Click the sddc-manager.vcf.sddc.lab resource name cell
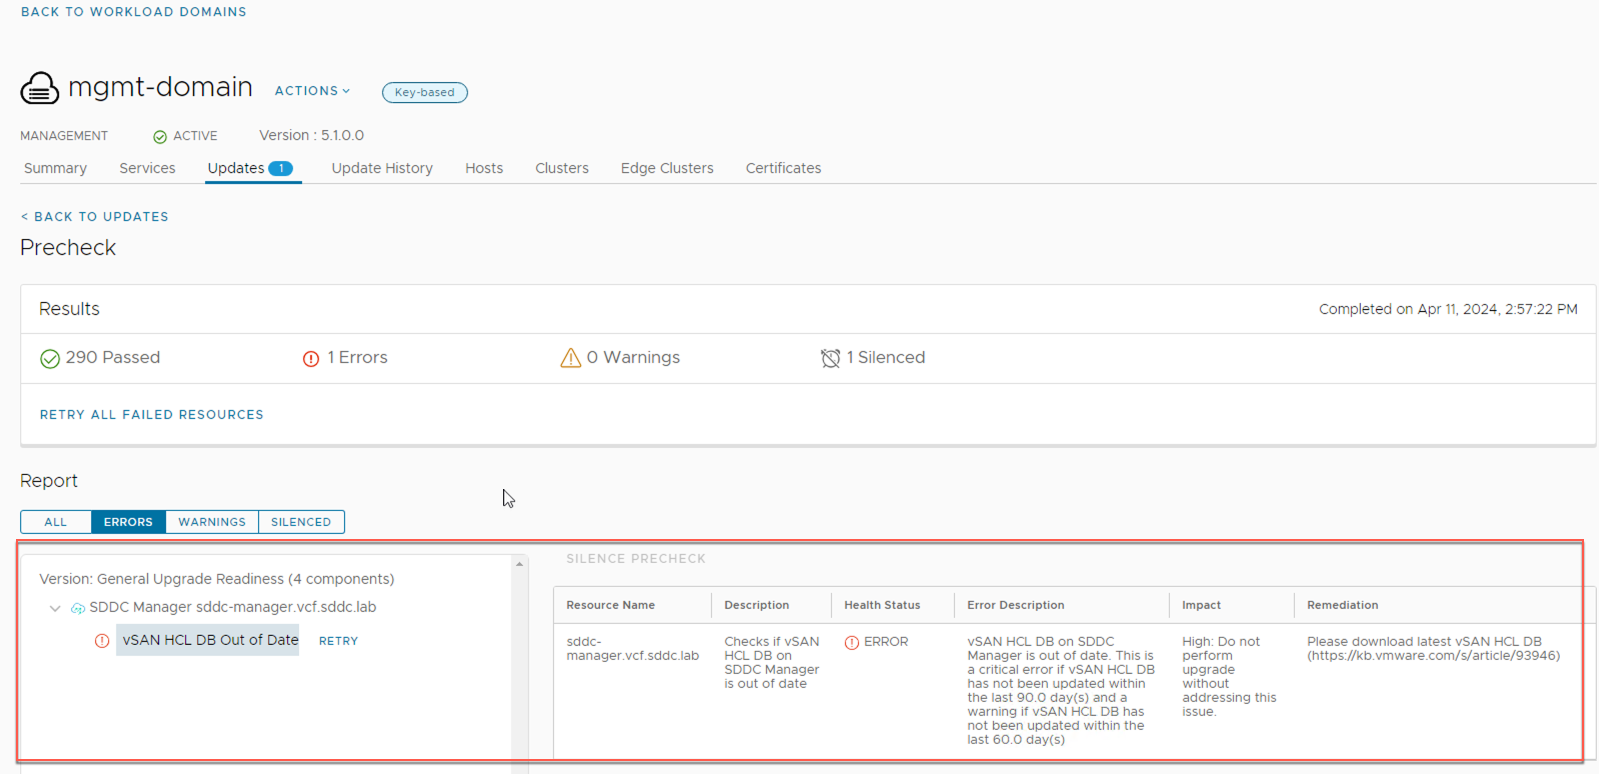This screenshot has width=1599, height=774. click(x=632, y=649)
